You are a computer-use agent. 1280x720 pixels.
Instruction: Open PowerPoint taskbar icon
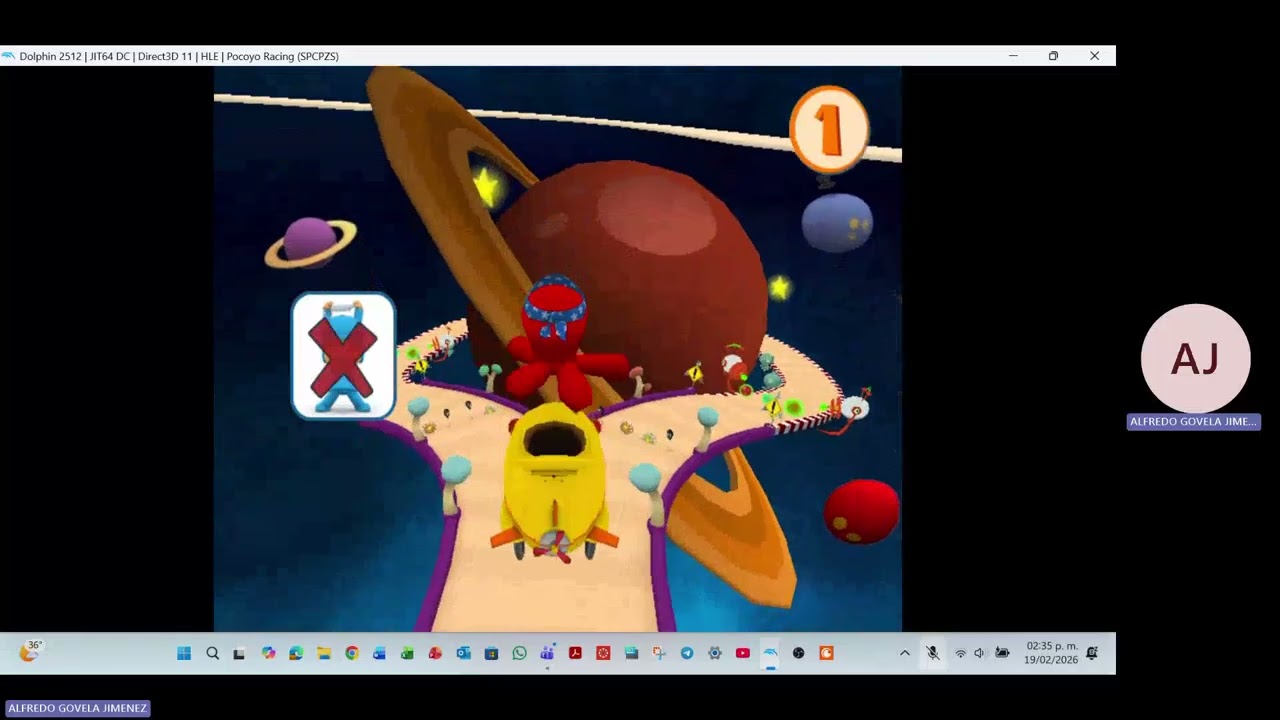pyautogui.click(x=435, y=653)
